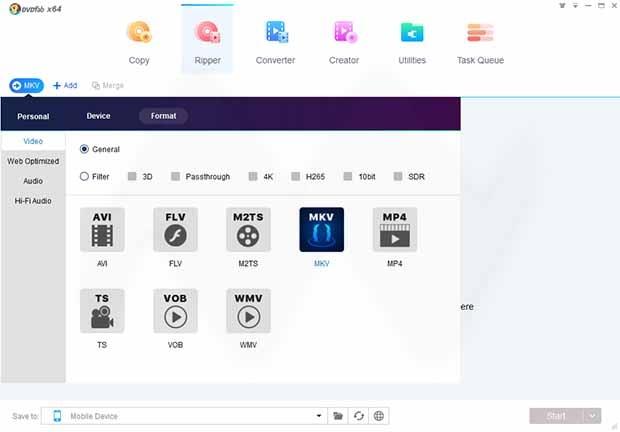Screen dimensions: 620x432
Task: Open the title bar dropdown menu arrow
Action: 575,6
